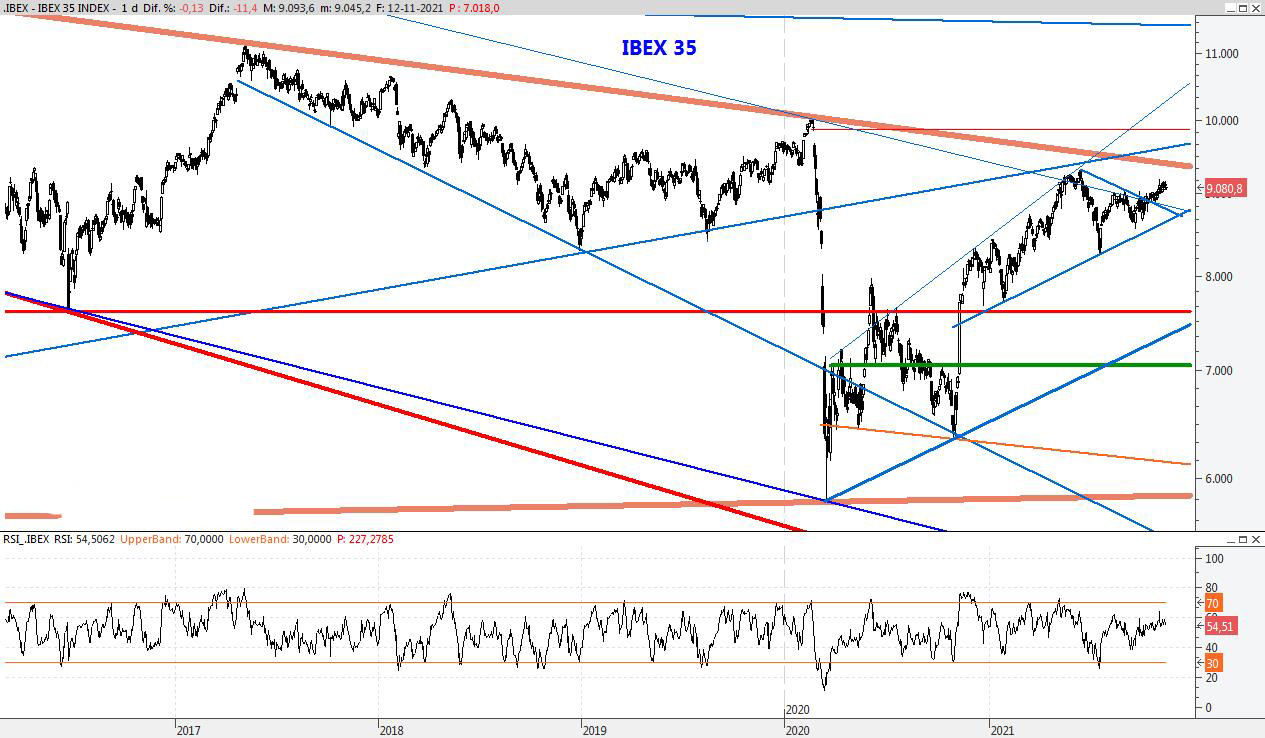Click the RSI 54,51 value marker
Image resolution: width=1265 pixels, height=738 pixels.
pyautogui.click(x=1220, y=625)
